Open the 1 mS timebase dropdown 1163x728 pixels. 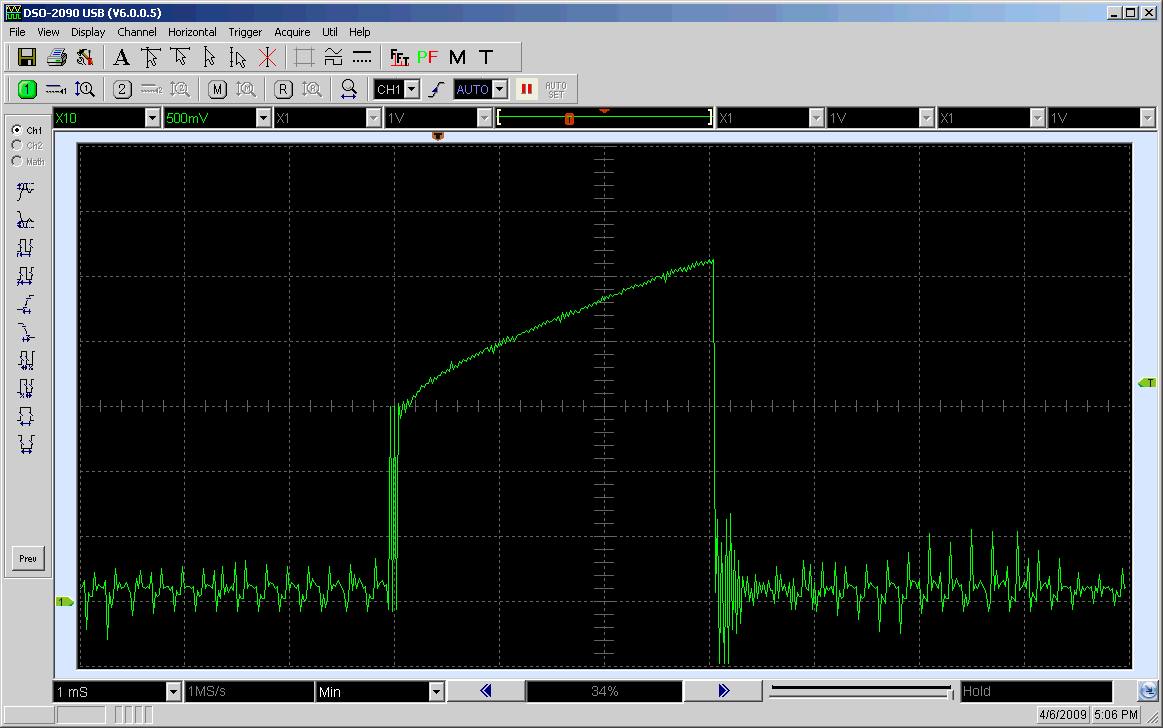click(174, 691)
